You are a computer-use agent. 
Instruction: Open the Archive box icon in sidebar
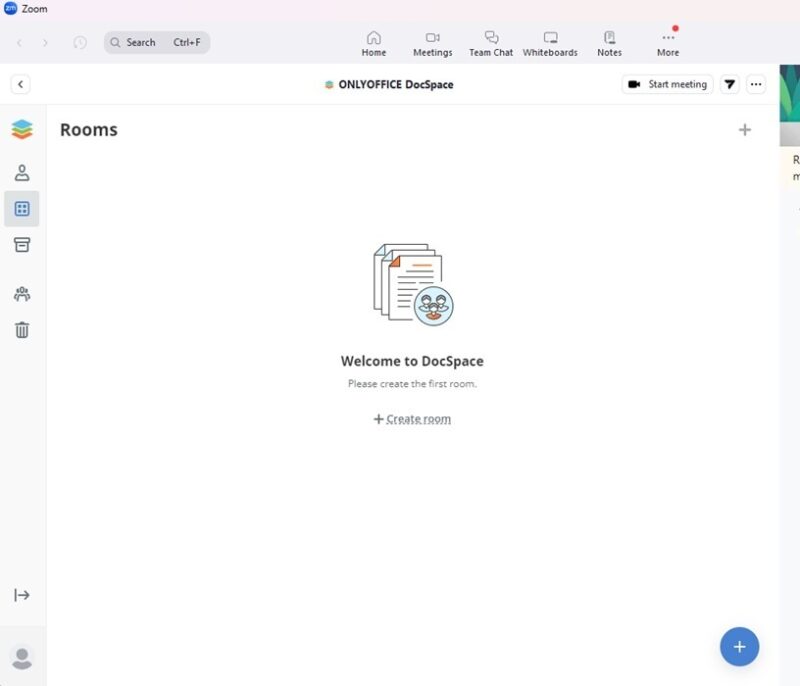[22, 245]
